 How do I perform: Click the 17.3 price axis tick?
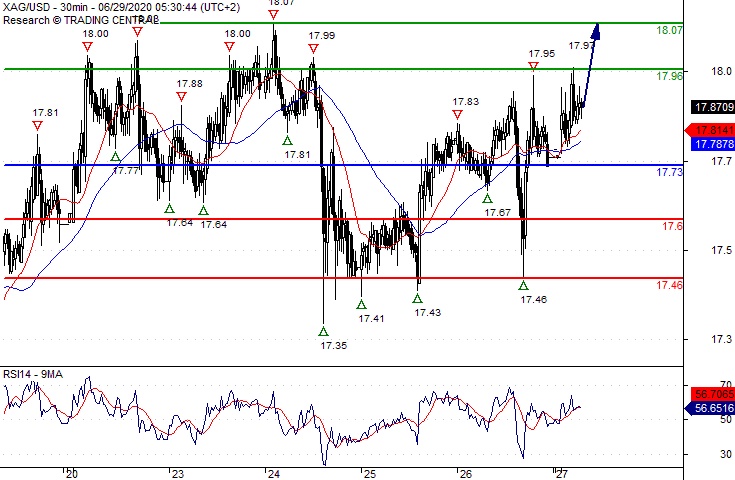coord(722,339)
